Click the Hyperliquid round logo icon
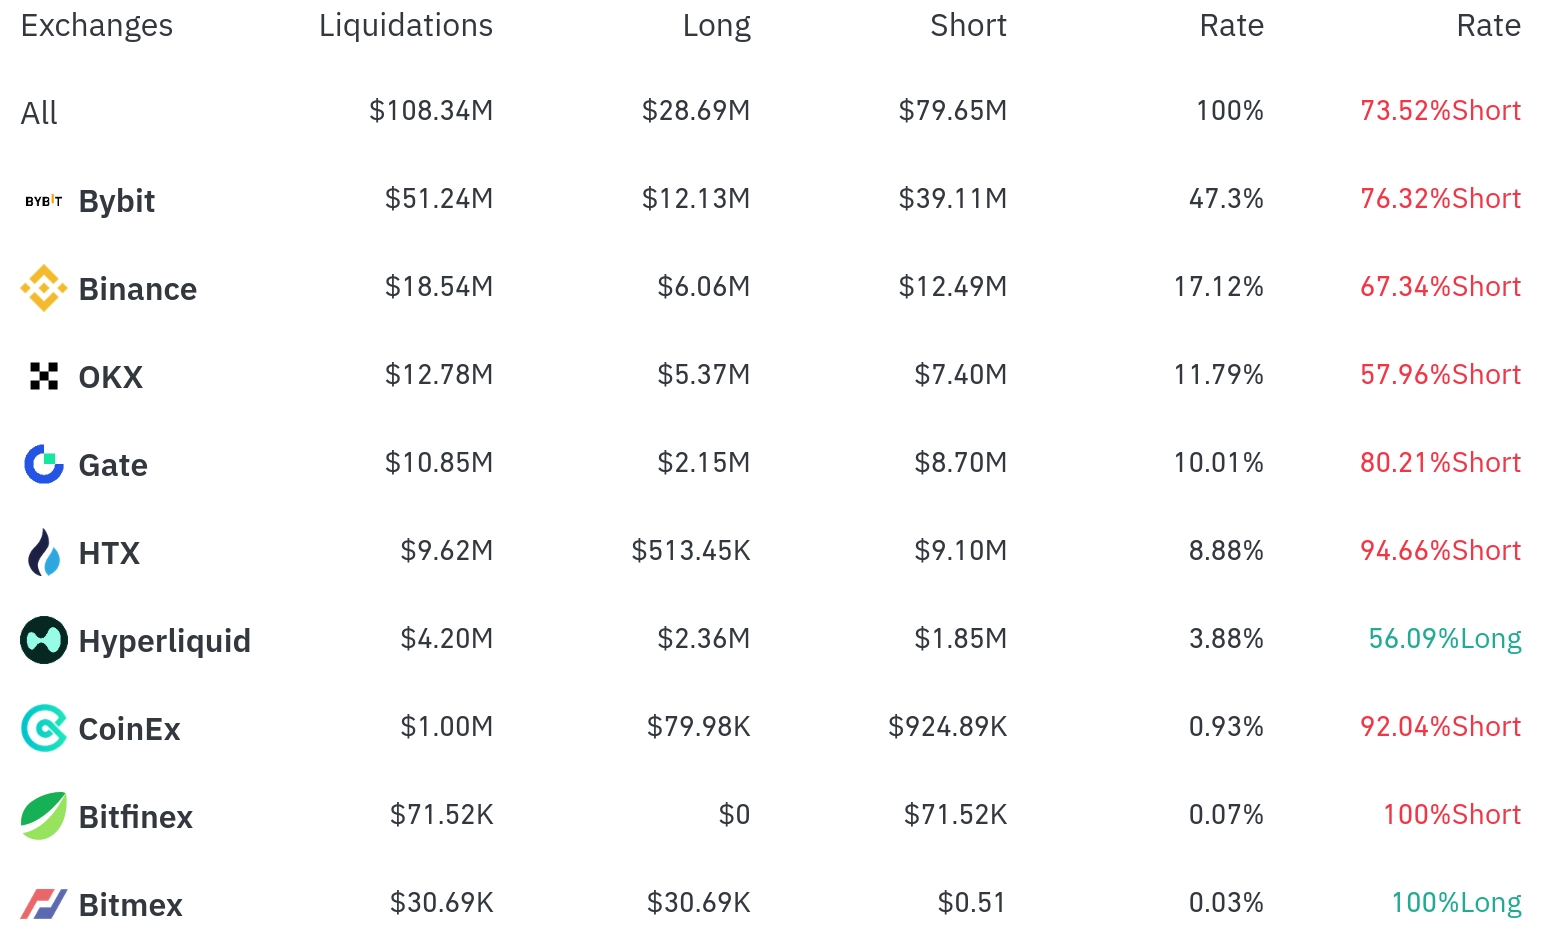This screenshot has height=928, width=1542. point(43,640)
